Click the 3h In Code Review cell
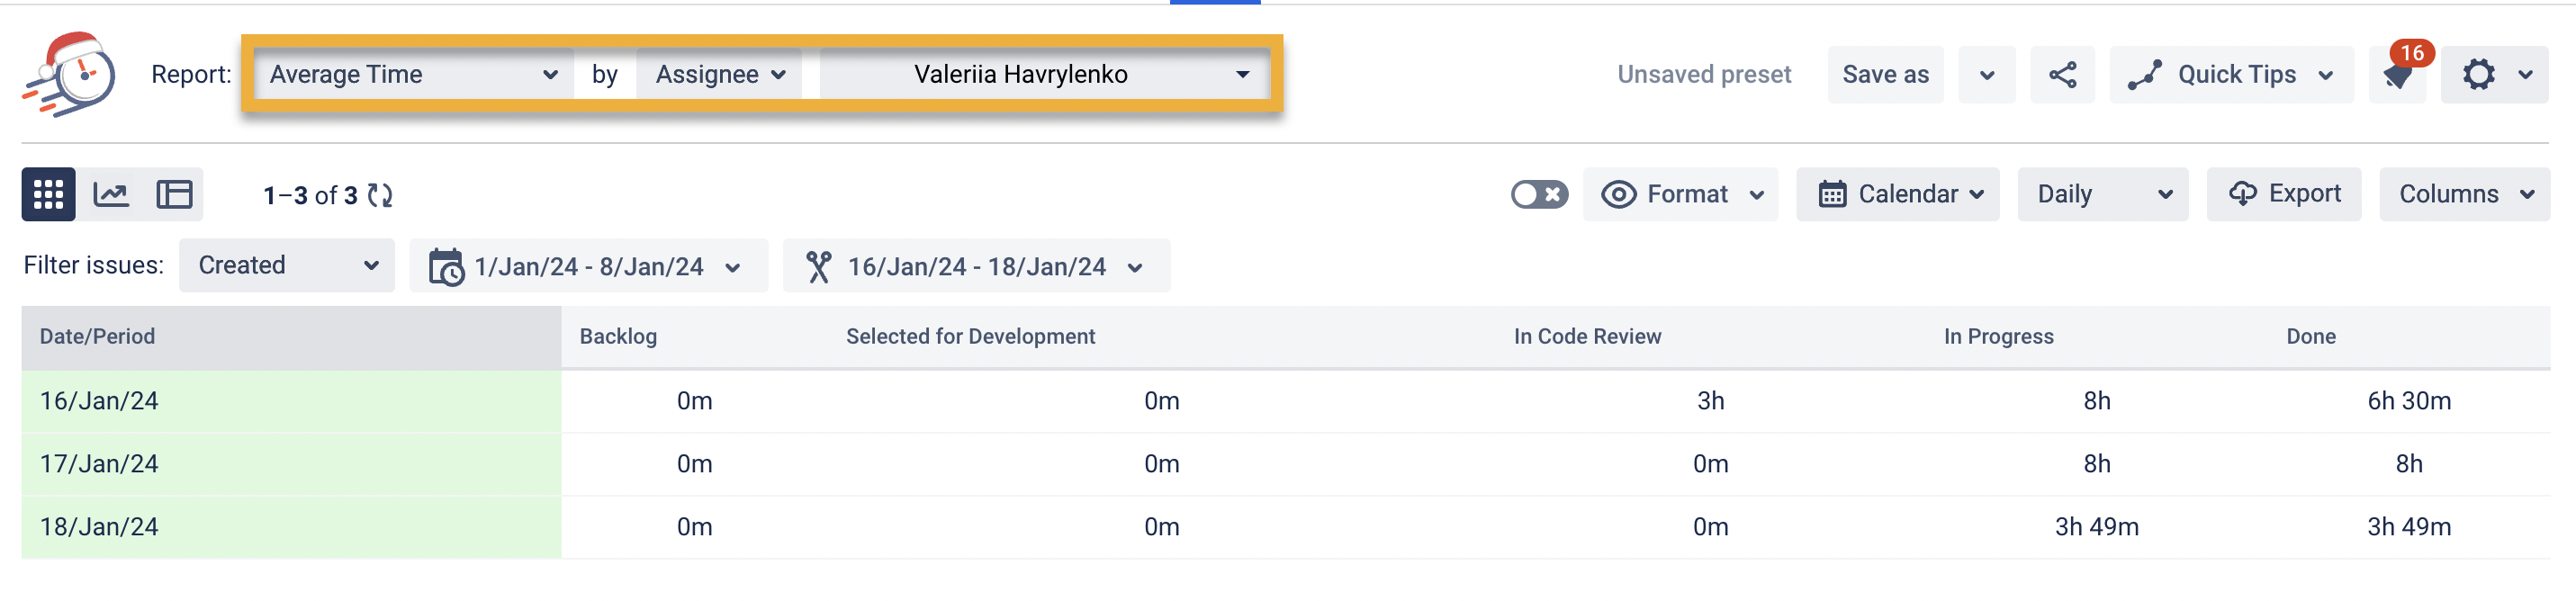Screen dimensions: 2576x601 1710,401
